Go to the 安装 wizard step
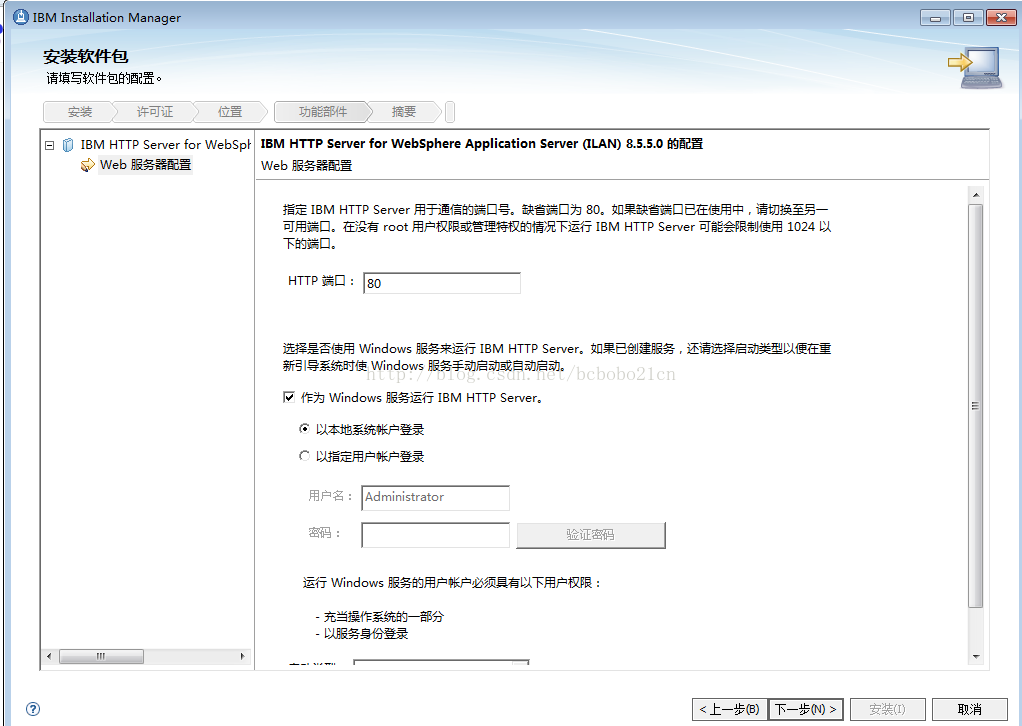1022x726 pixels. pyautogui.click(x=80, y=112)
